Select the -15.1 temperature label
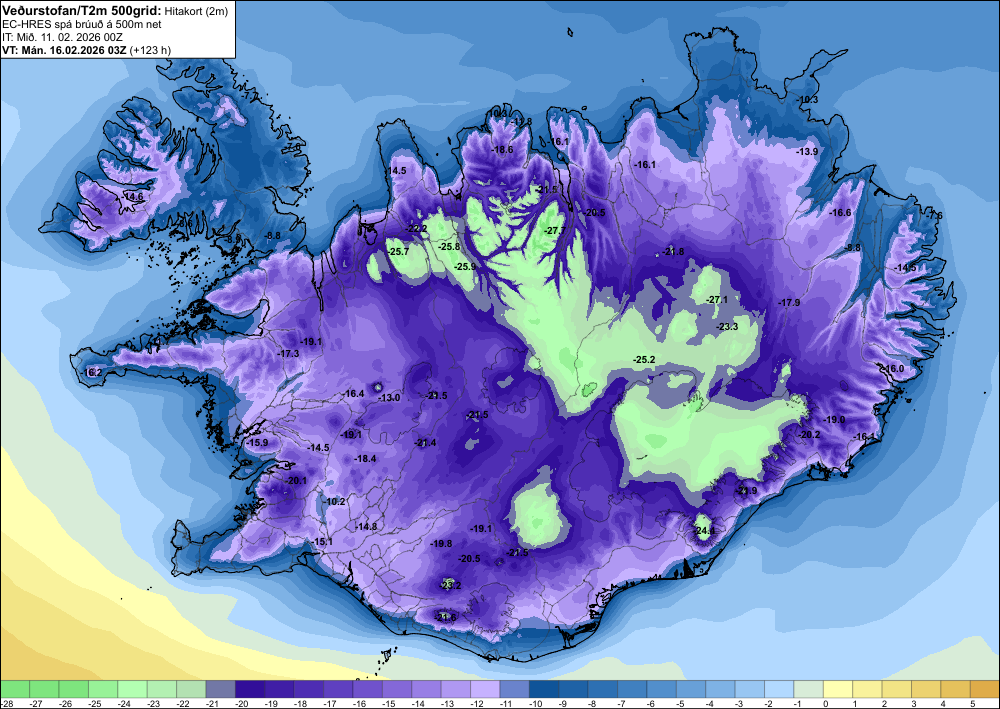This screenshot has height=709, width=1000. [x=322, y=542]
